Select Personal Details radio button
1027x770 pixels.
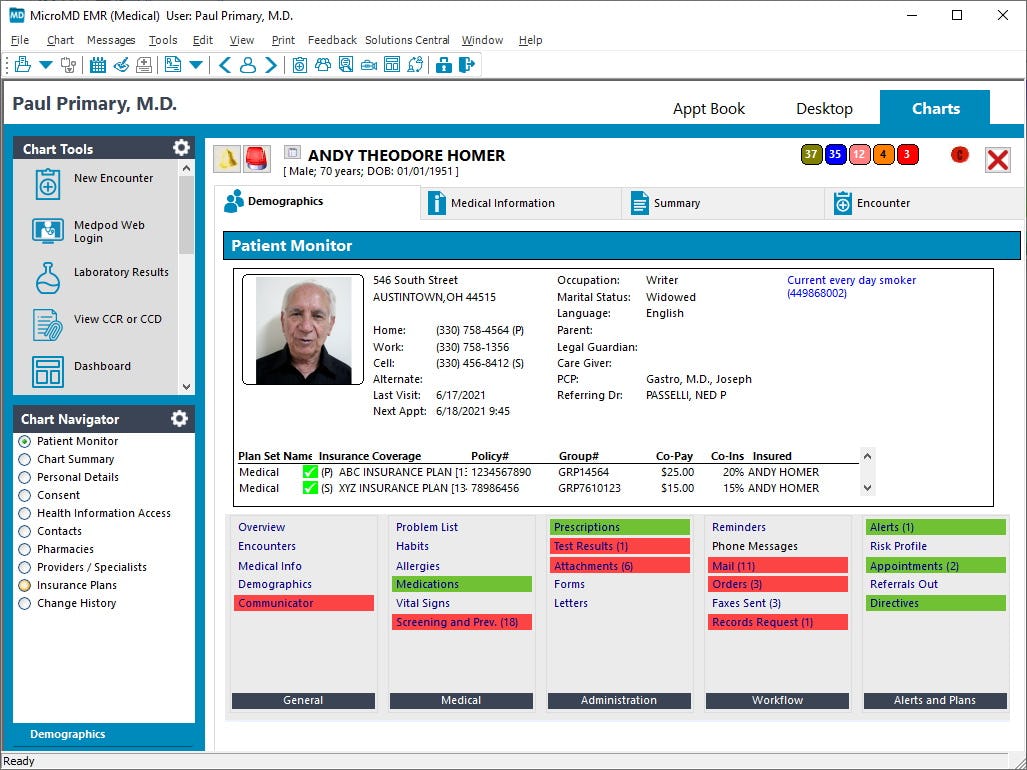click(25, 477)
